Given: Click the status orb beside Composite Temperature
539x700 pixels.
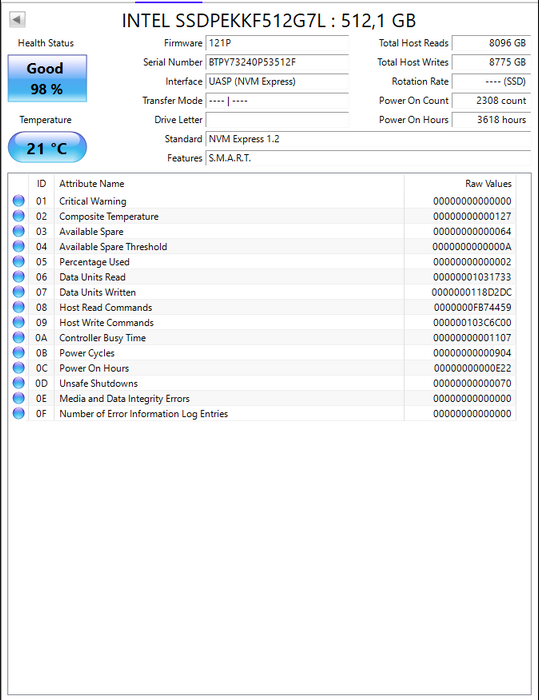Looking at the screenshot, I should [x=19, y=216].
